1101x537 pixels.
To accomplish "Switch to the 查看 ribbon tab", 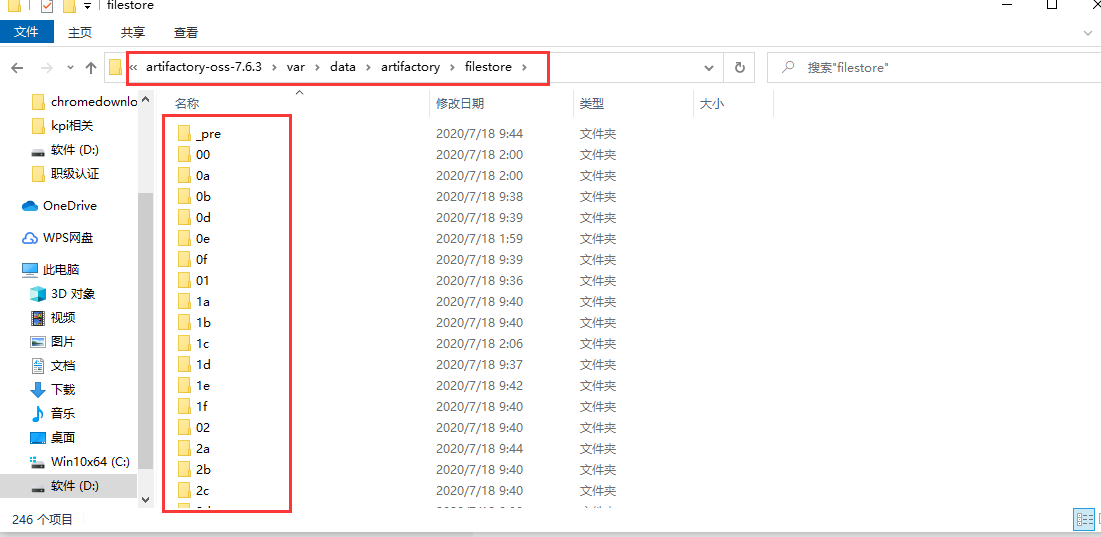I will (x=186, y=32).
